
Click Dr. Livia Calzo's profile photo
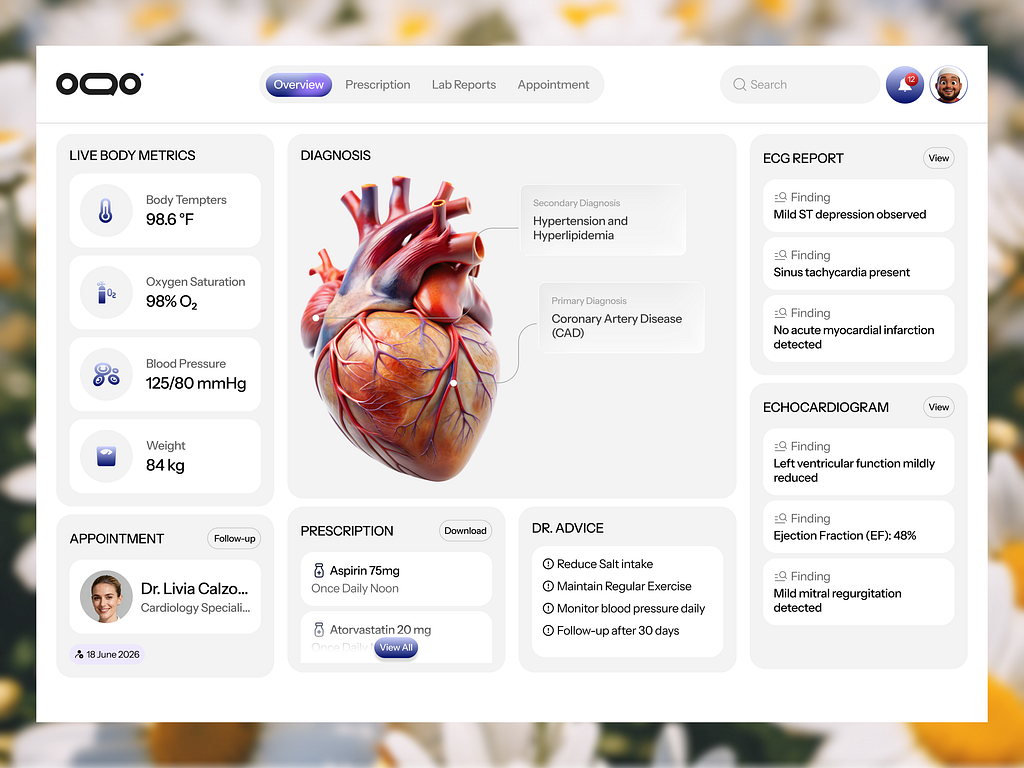click(x=106, y=596)
